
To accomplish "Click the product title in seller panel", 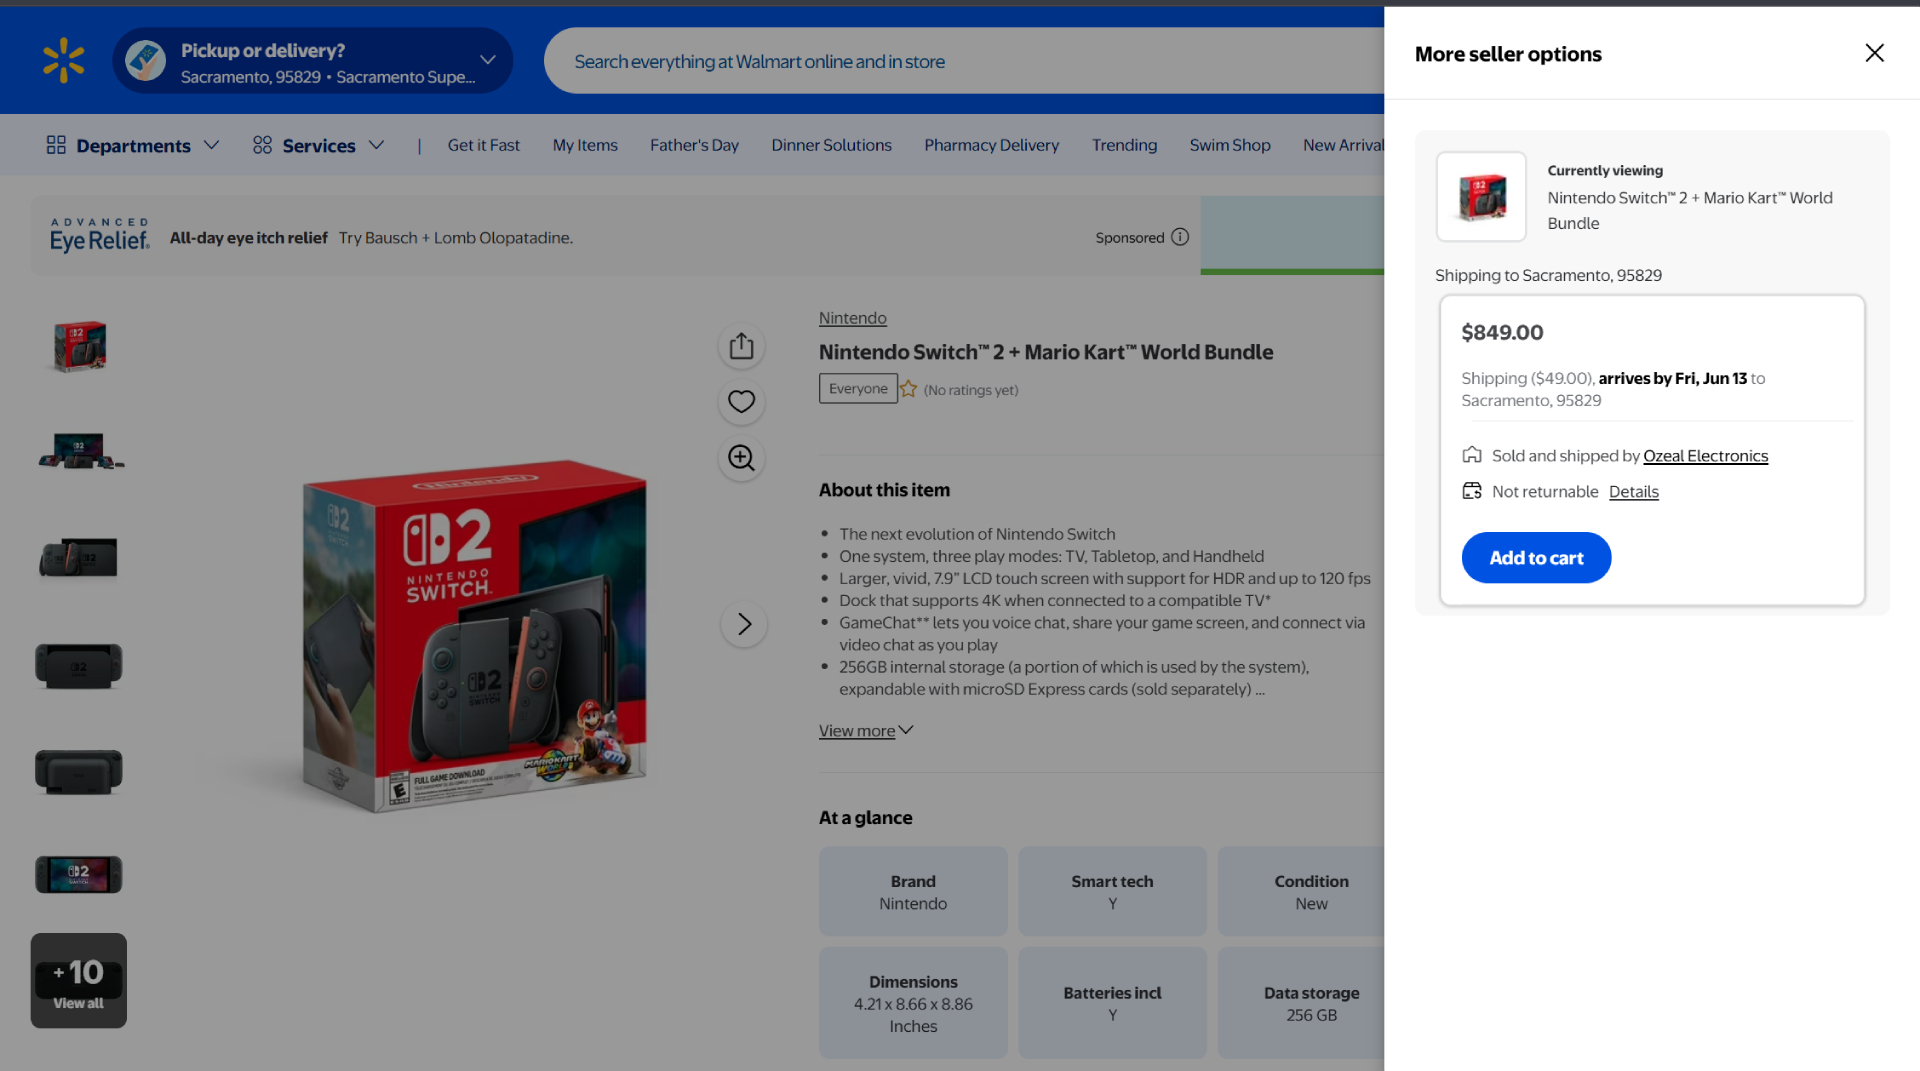I will click(1690, 210).
